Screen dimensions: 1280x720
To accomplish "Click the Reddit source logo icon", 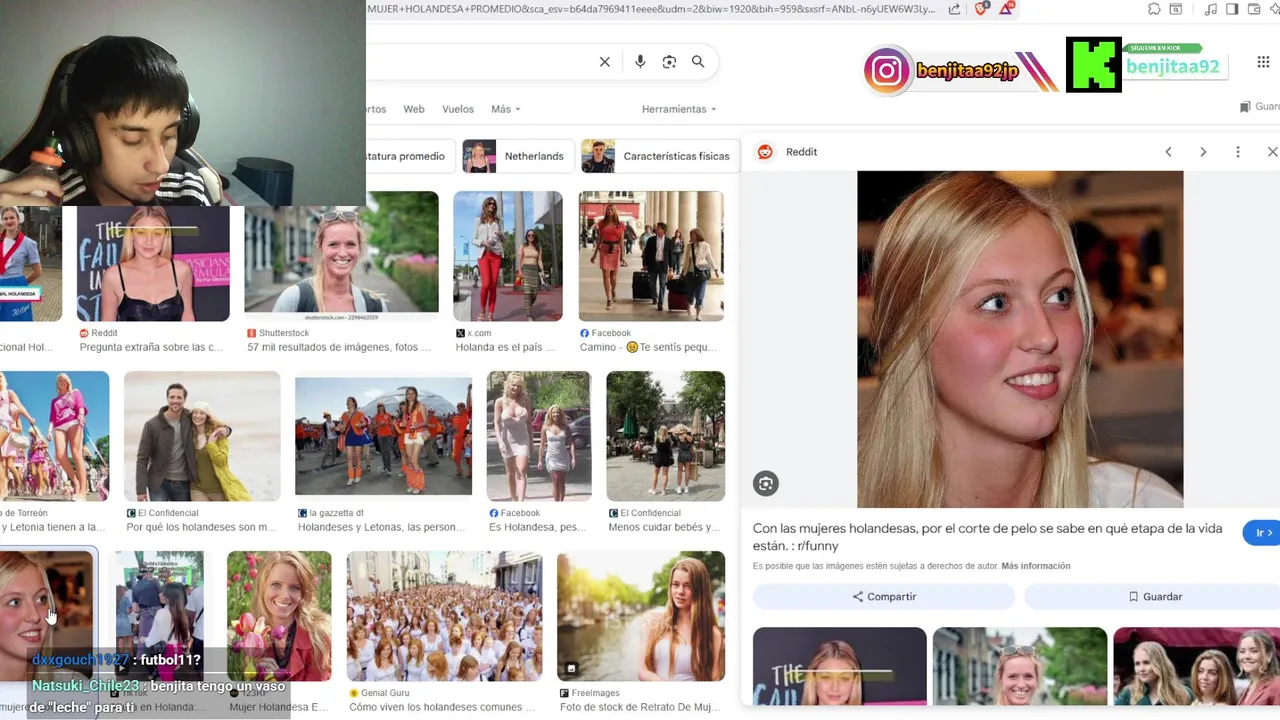I will click(x=765, y=152).
